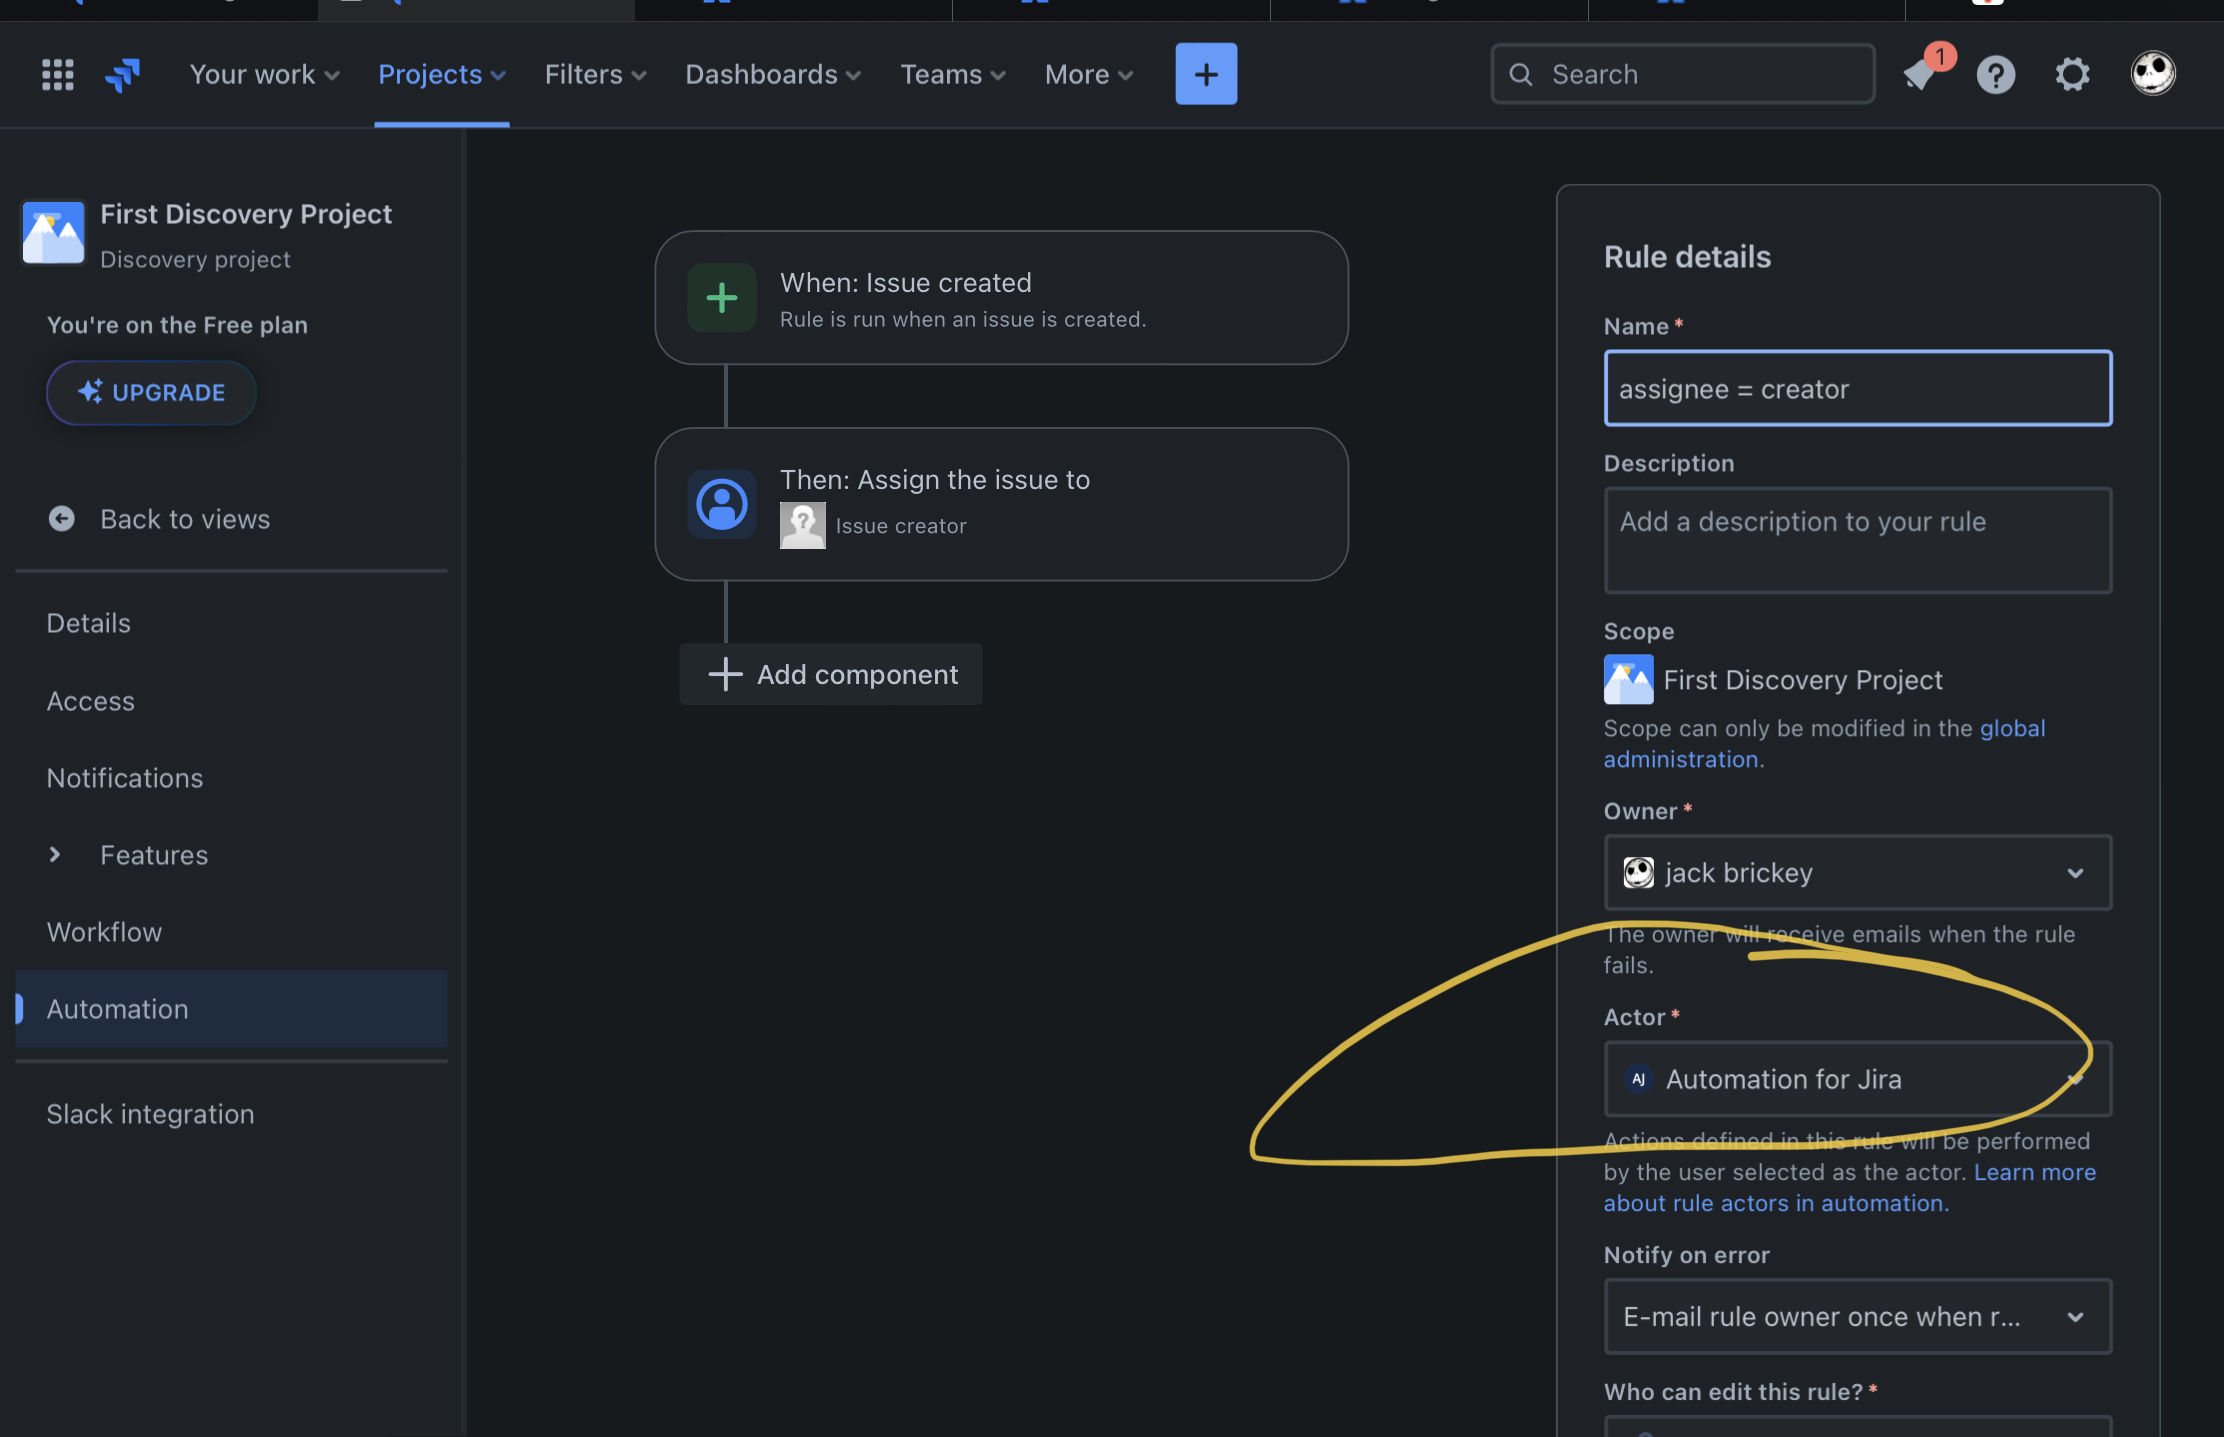
Task: Expand the Features section chevron
Action: [55, 855]
